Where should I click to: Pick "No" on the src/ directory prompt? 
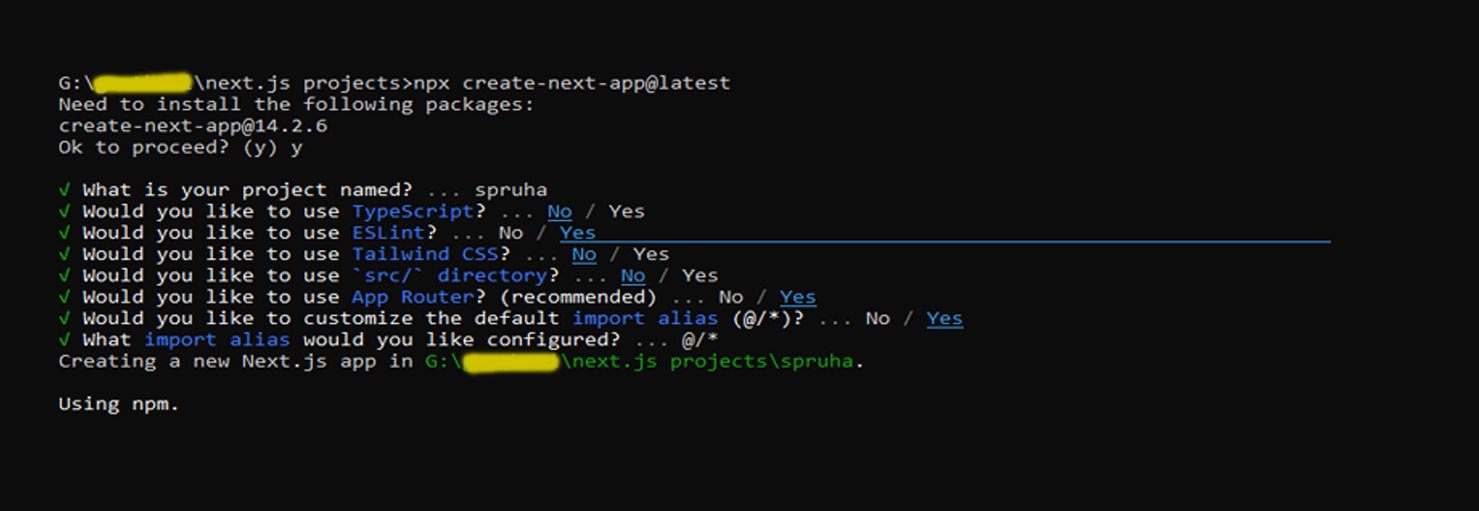(632, 276)
